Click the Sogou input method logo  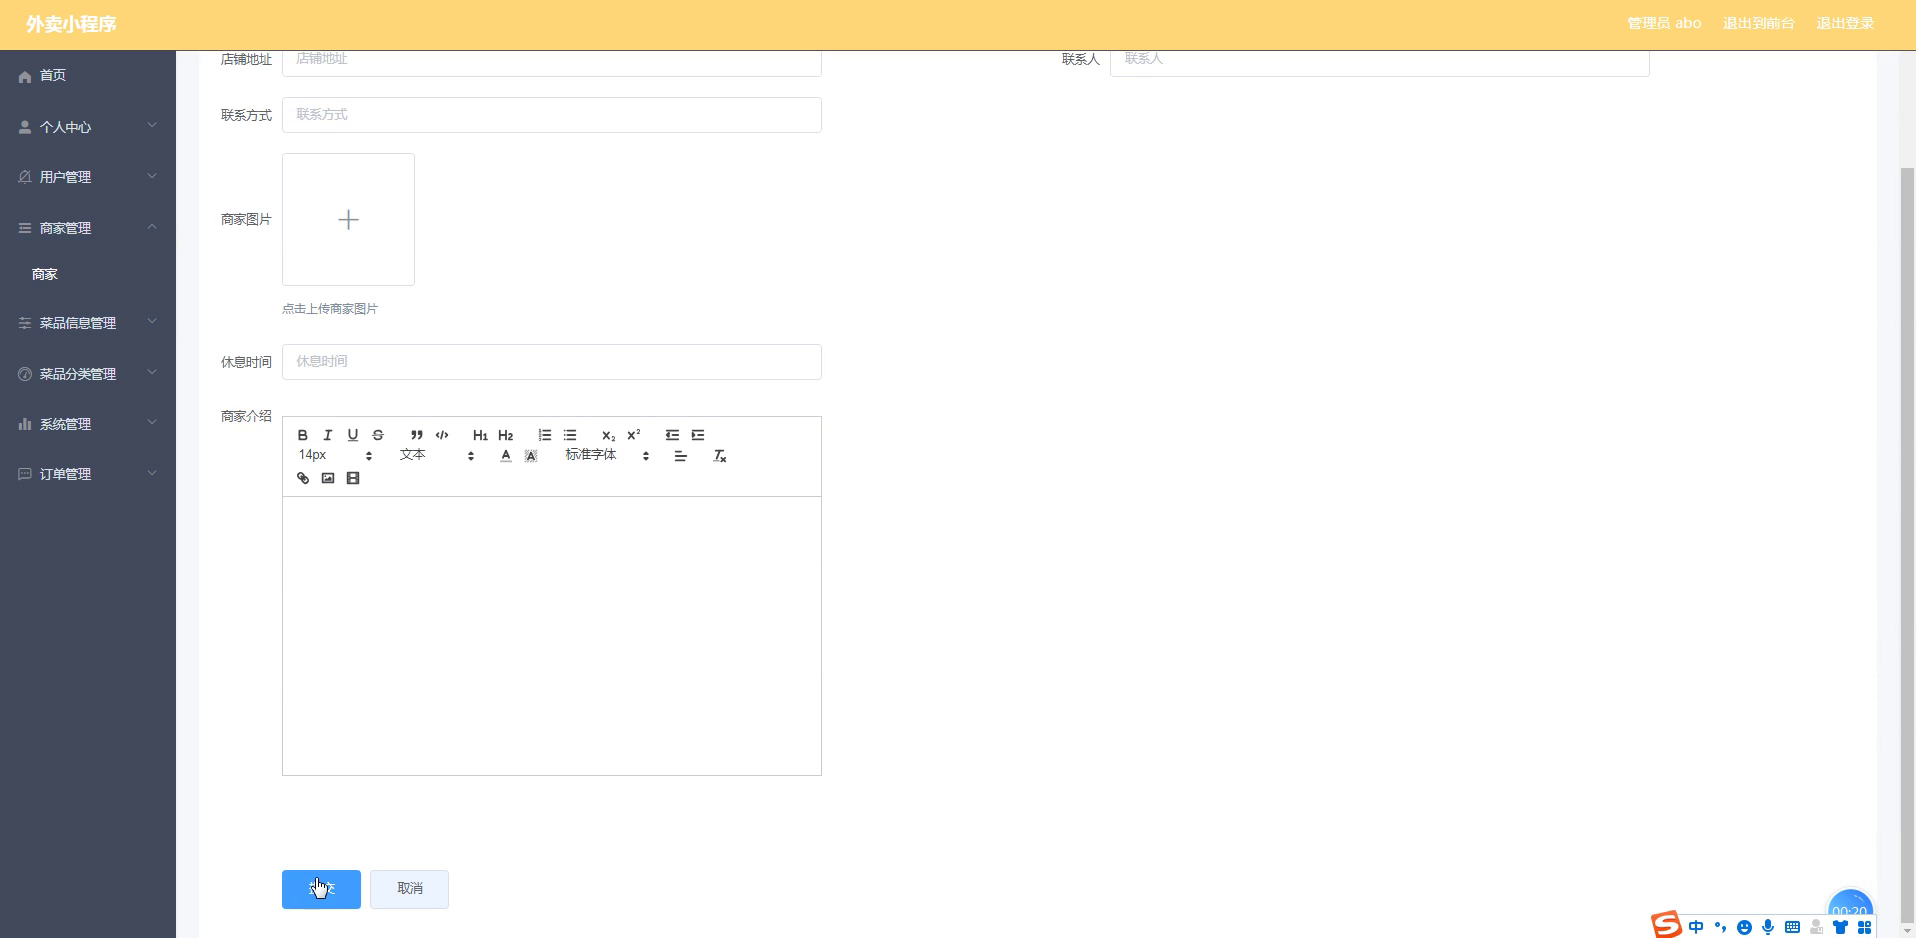(1665, 925)
